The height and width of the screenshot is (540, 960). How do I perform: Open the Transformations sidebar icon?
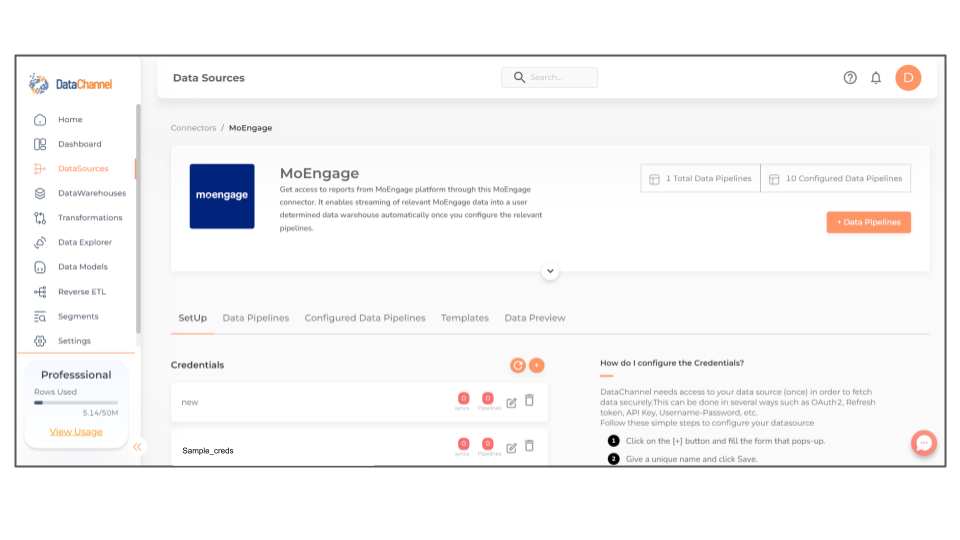[x=40, y=218]
